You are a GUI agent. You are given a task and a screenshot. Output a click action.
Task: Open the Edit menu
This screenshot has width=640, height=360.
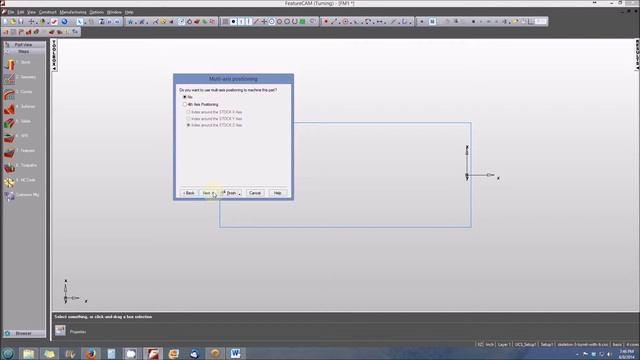pos(20,12)
